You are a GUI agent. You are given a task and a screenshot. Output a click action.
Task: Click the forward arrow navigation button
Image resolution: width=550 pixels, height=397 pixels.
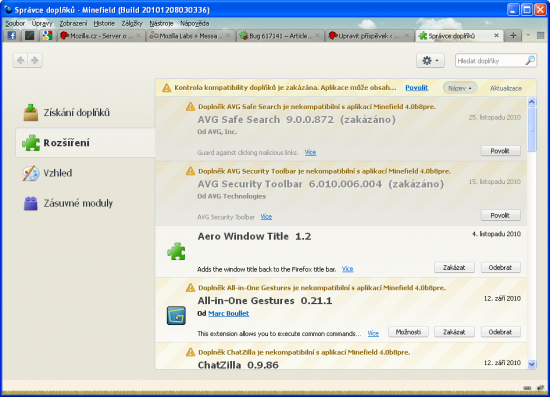(x=35, y=60)
